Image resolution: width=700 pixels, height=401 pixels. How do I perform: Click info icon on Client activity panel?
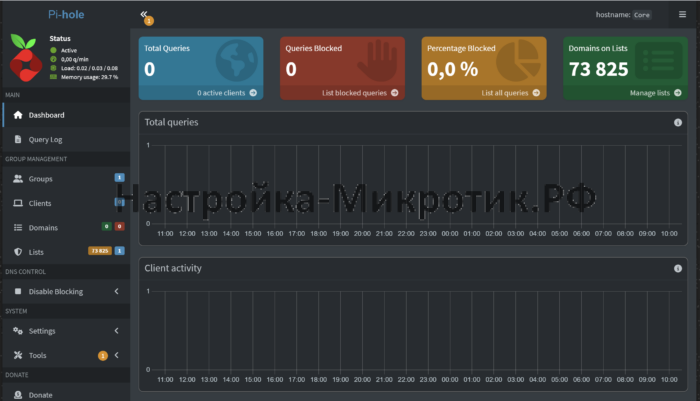678,268
